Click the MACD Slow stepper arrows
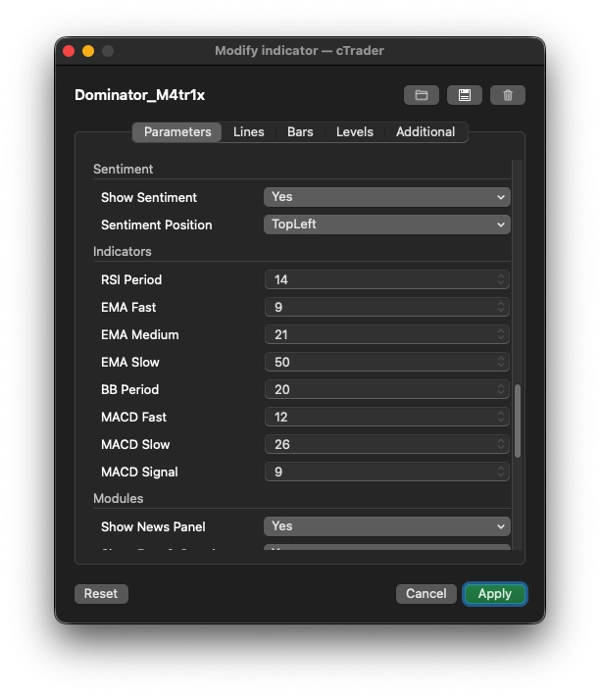 pos(501,444)
